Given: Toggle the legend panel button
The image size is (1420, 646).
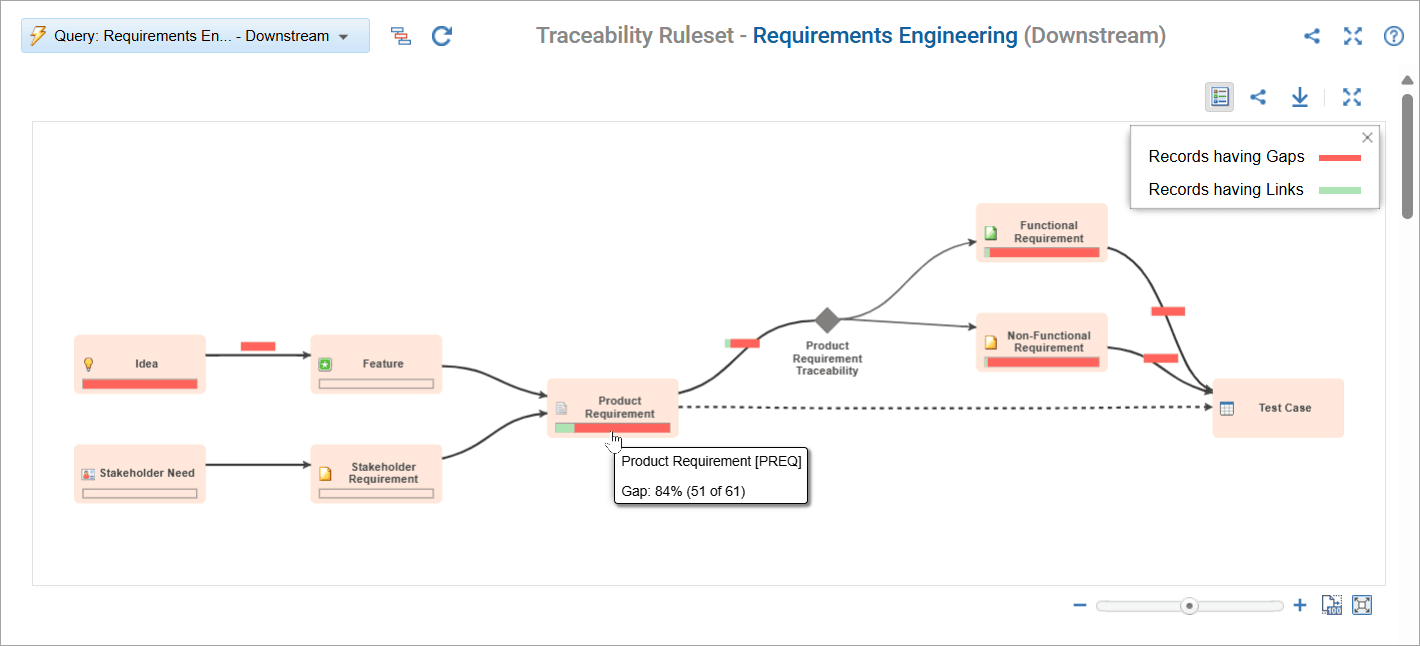Looking at the screenshot, I should coord(1219,97).
